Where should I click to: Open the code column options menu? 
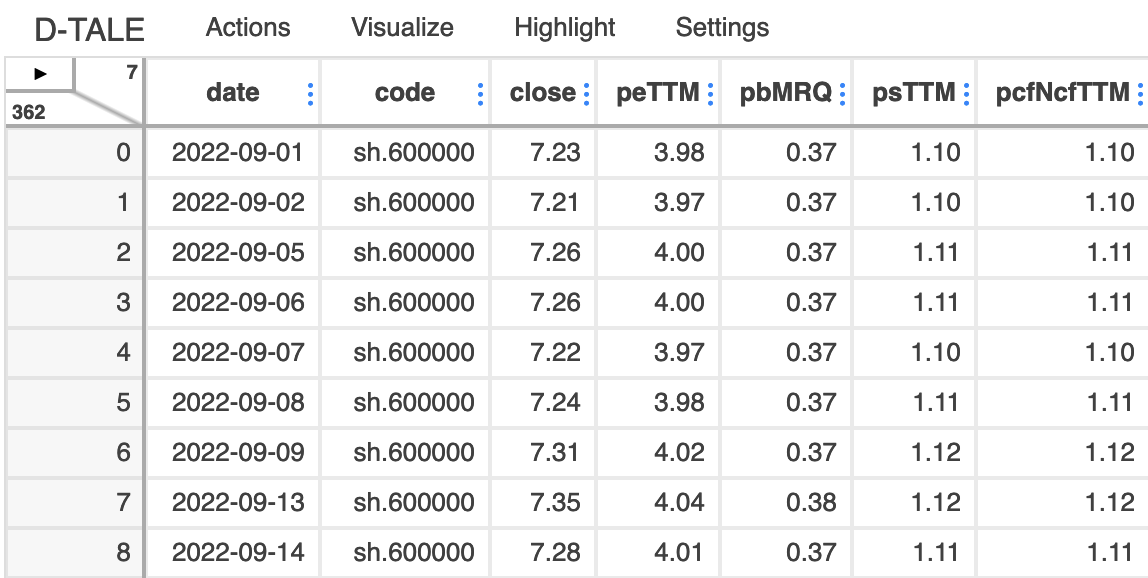point(481,94)
